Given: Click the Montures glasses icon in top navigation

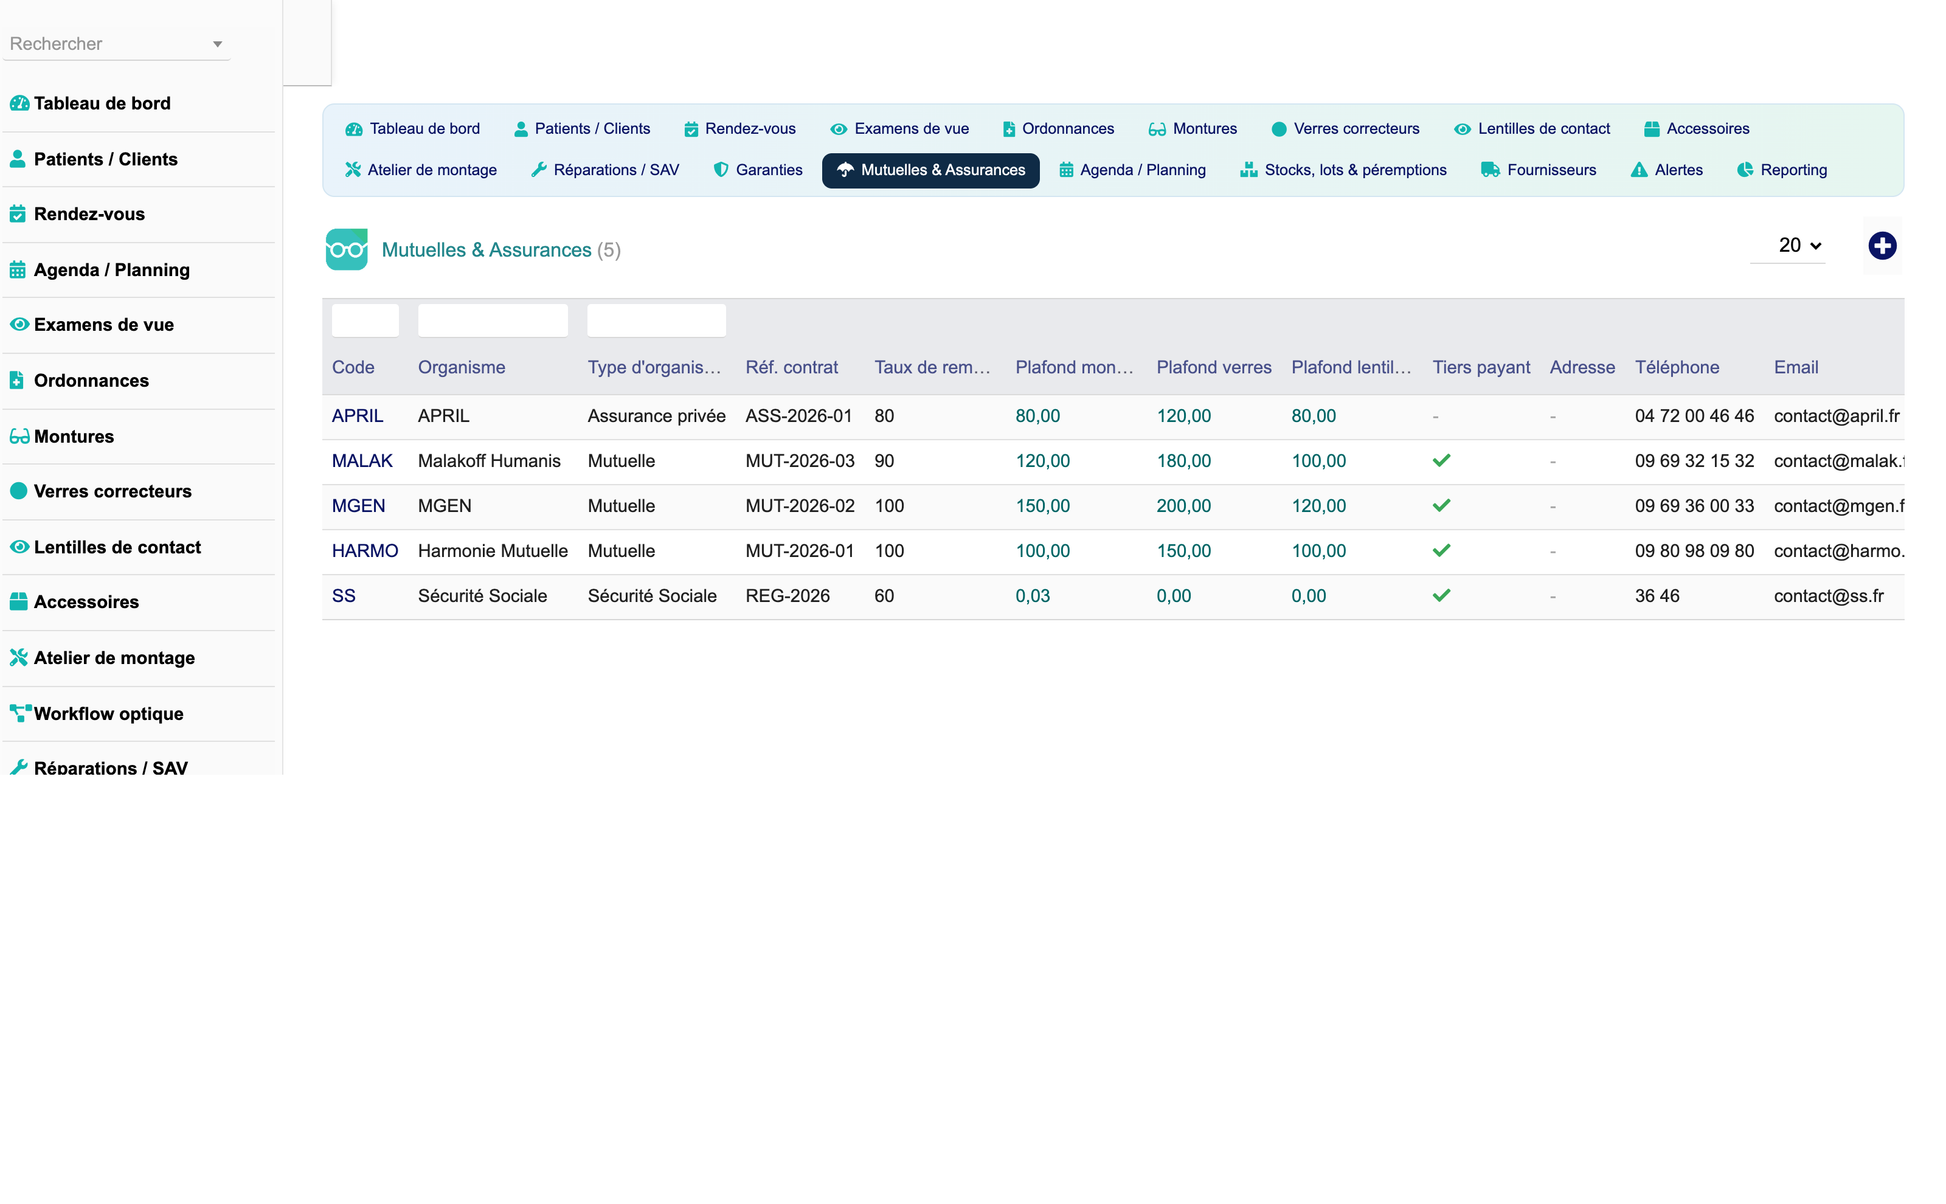Looking at the screenshot, I should [x=1157, y=129].
